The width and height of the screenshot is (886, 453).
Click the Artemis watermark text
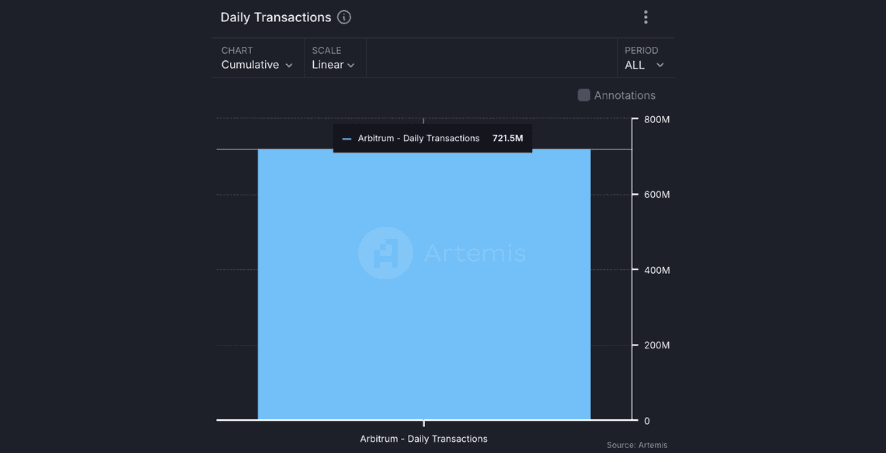tap(475, 253)
